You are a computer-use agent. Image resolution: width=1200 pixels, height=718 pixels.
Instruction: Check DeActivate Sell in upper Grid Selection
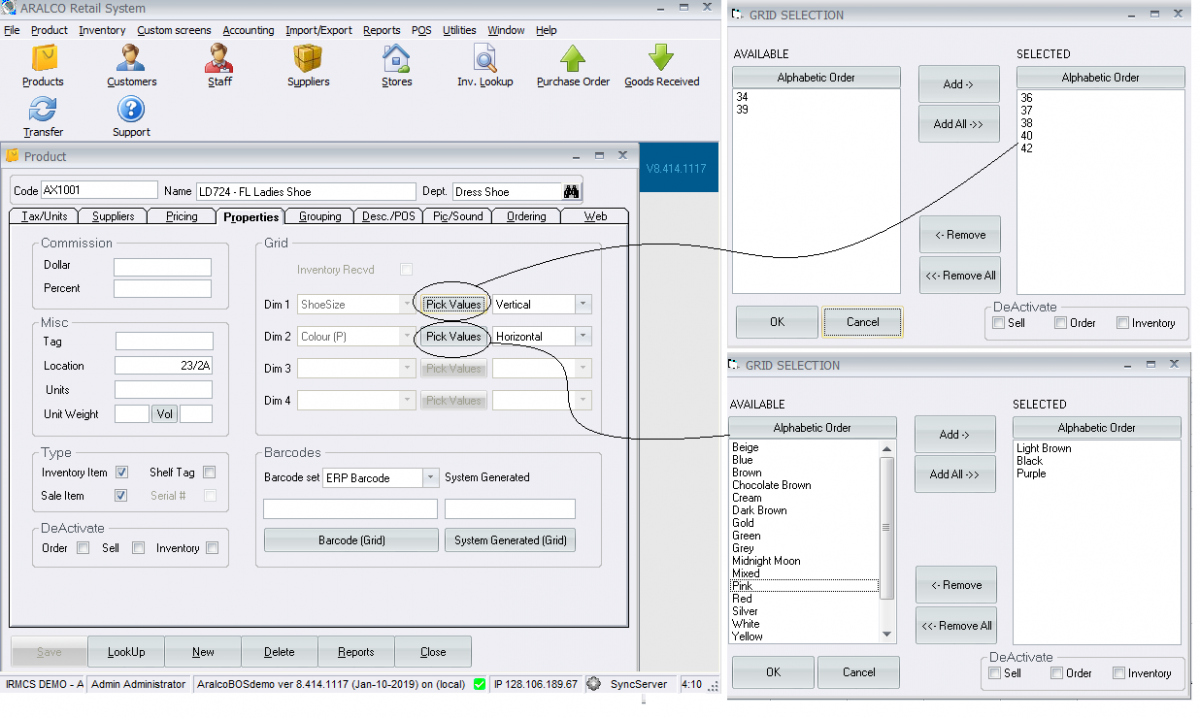pos(998,323)
